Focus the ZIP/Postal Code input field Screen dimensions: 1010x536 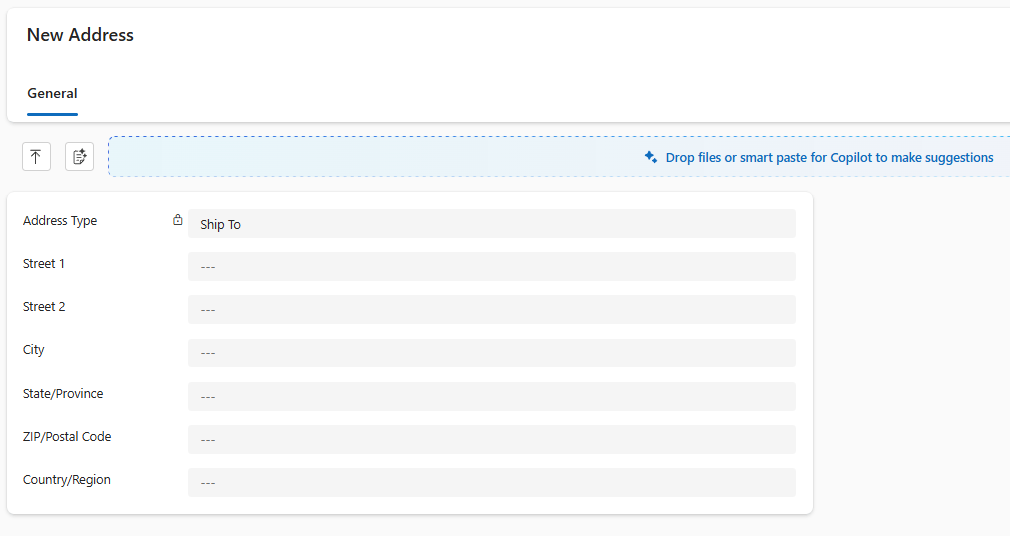click(491, 440)
